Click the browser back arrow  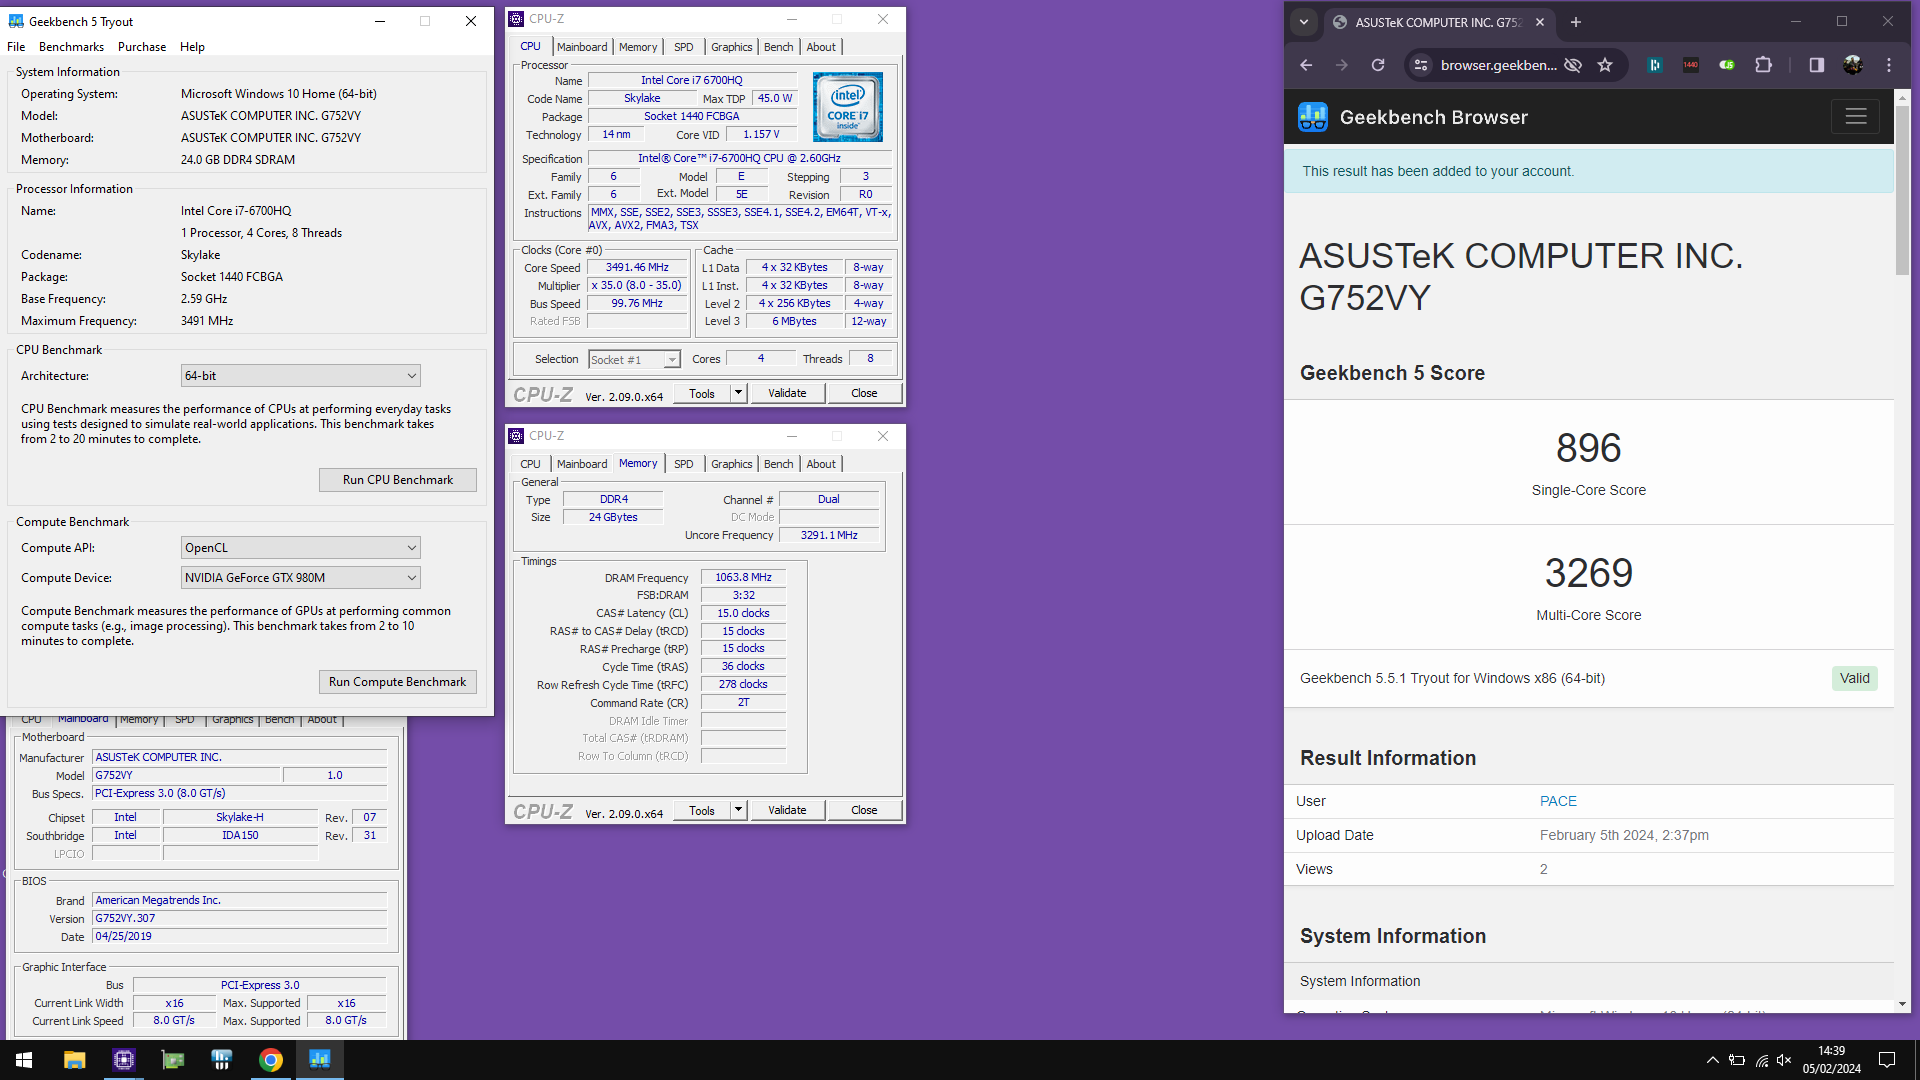tap(1306, 65)
